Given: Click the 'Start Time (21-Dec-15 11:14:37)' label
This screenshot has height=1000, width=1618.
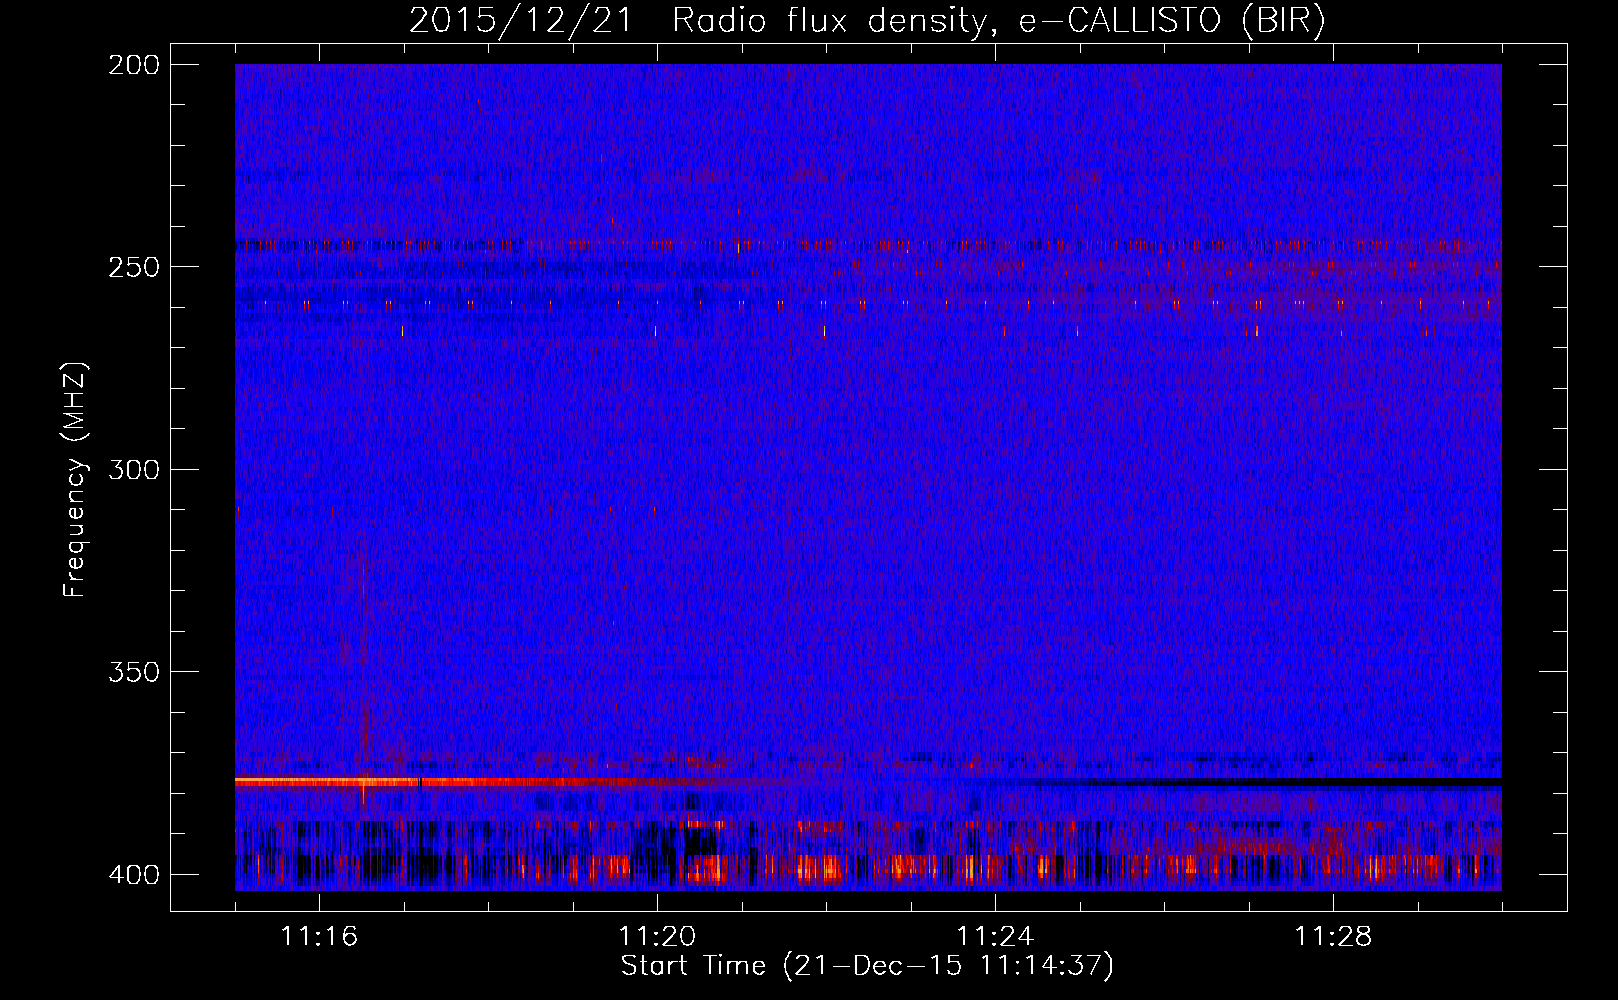Looking at the screenshot, I should (867, 966).
